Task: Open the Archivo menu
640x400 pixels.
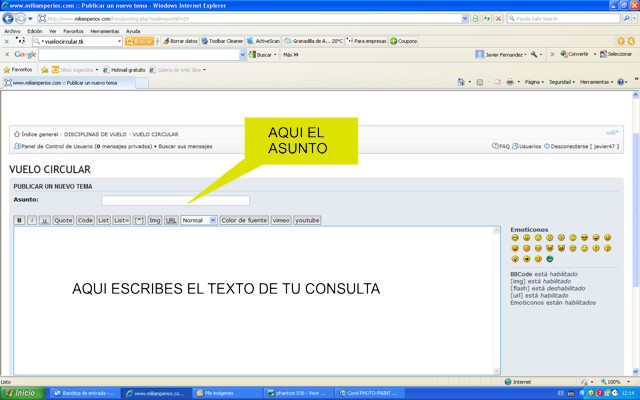Action: tap(12, 31)
